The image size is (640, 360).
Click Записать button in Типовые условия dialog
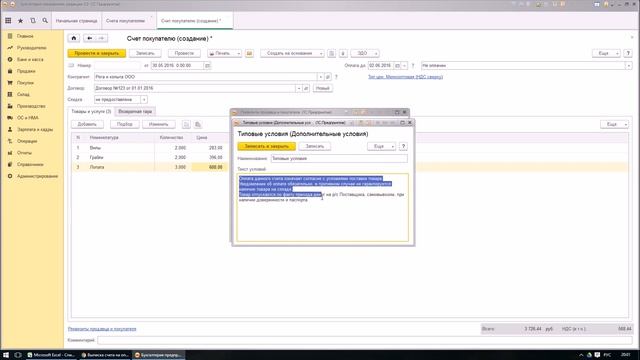click(315, 146)
